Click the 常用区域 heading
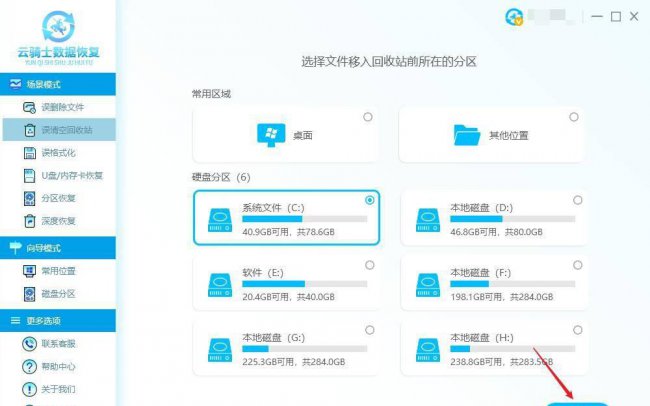This screenshot has height=406, width=650. pyautogui.click(x=211, y=94)
